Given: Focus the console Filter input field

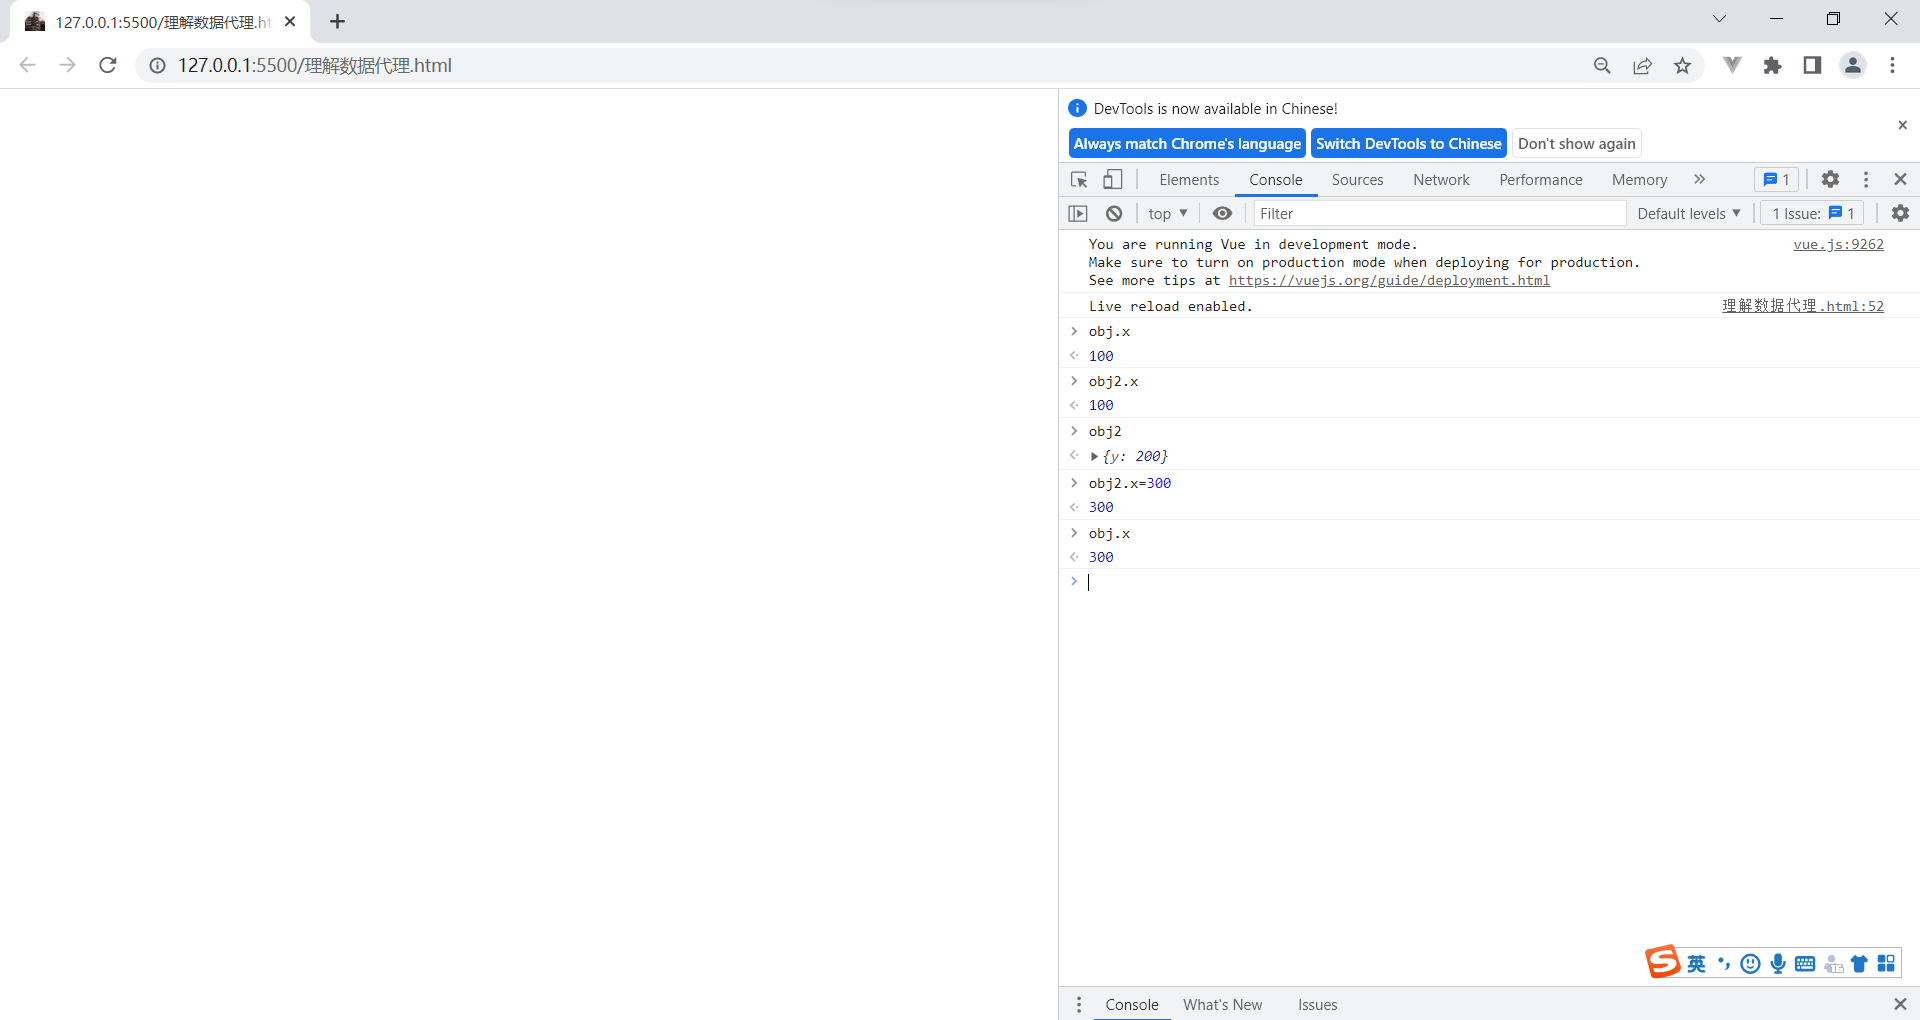Looking at the screenshot, I should click(x=1439, y=213).
